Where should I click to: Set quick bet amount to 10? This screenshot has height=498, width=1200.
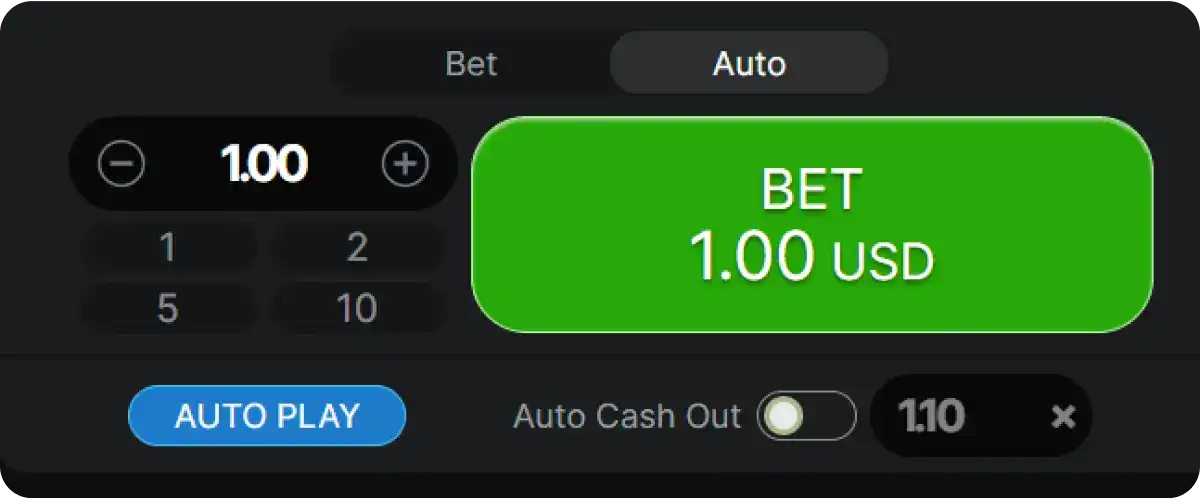[x=357, y=309]
